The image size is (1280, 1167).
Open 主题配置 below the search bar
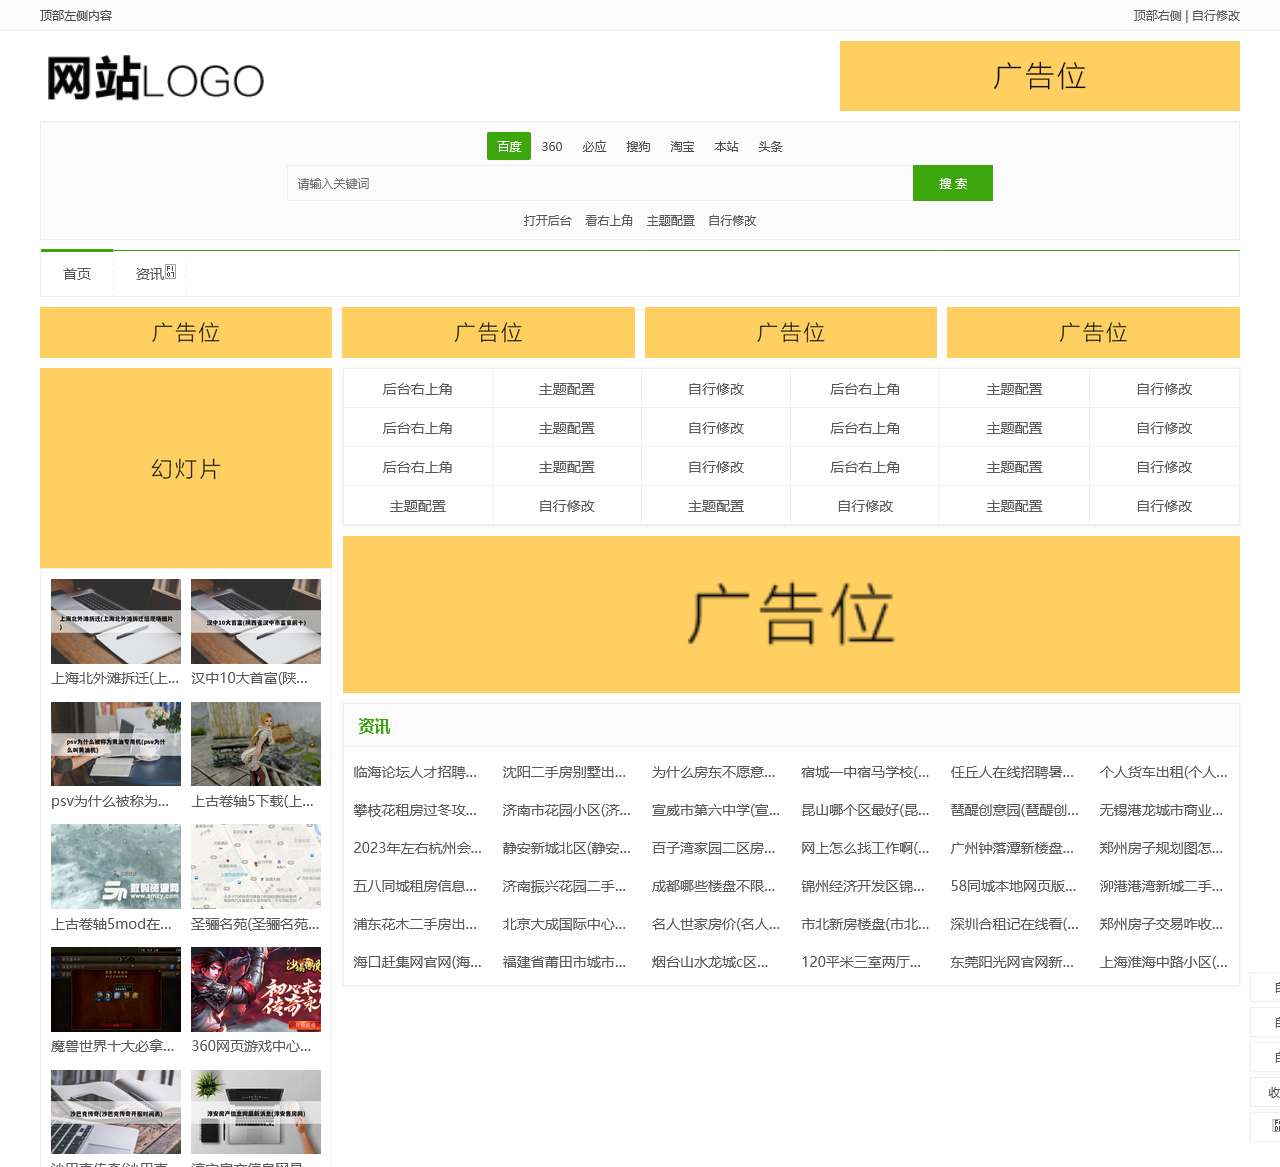671,220
